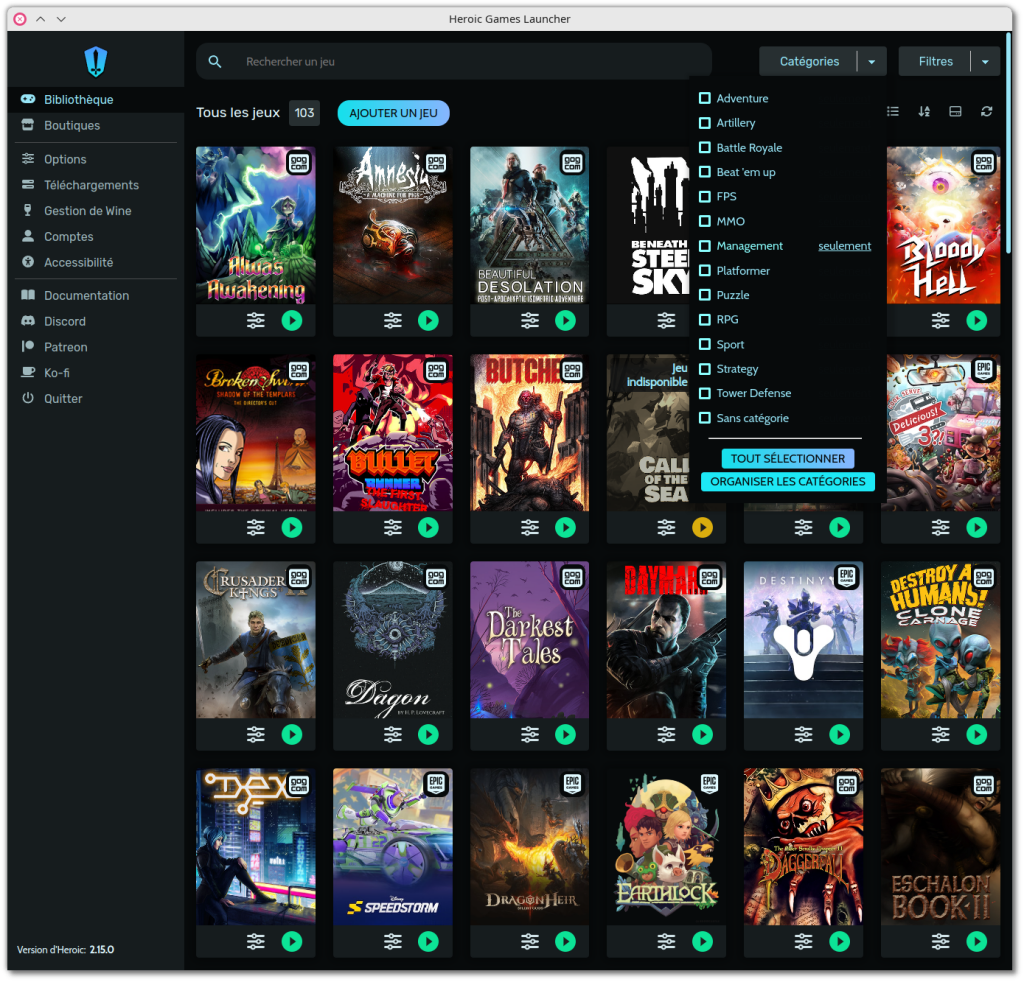Image resolution: width=1024 pixels, height=982 pixels.
Task: Open Bibliothèque in the sidebar
Action: click(x=96, y=100)
